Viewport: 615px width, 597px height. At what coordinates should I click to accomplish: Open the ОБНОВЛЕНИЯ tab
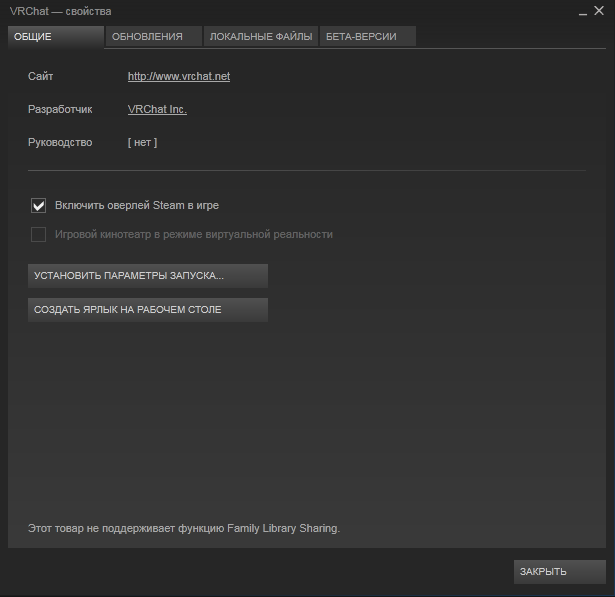153,36
